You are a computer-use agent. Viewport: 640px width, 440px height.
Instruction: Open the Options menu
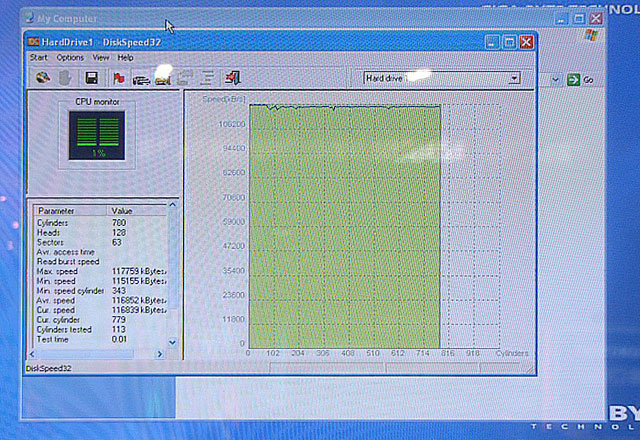coord(70,58)
